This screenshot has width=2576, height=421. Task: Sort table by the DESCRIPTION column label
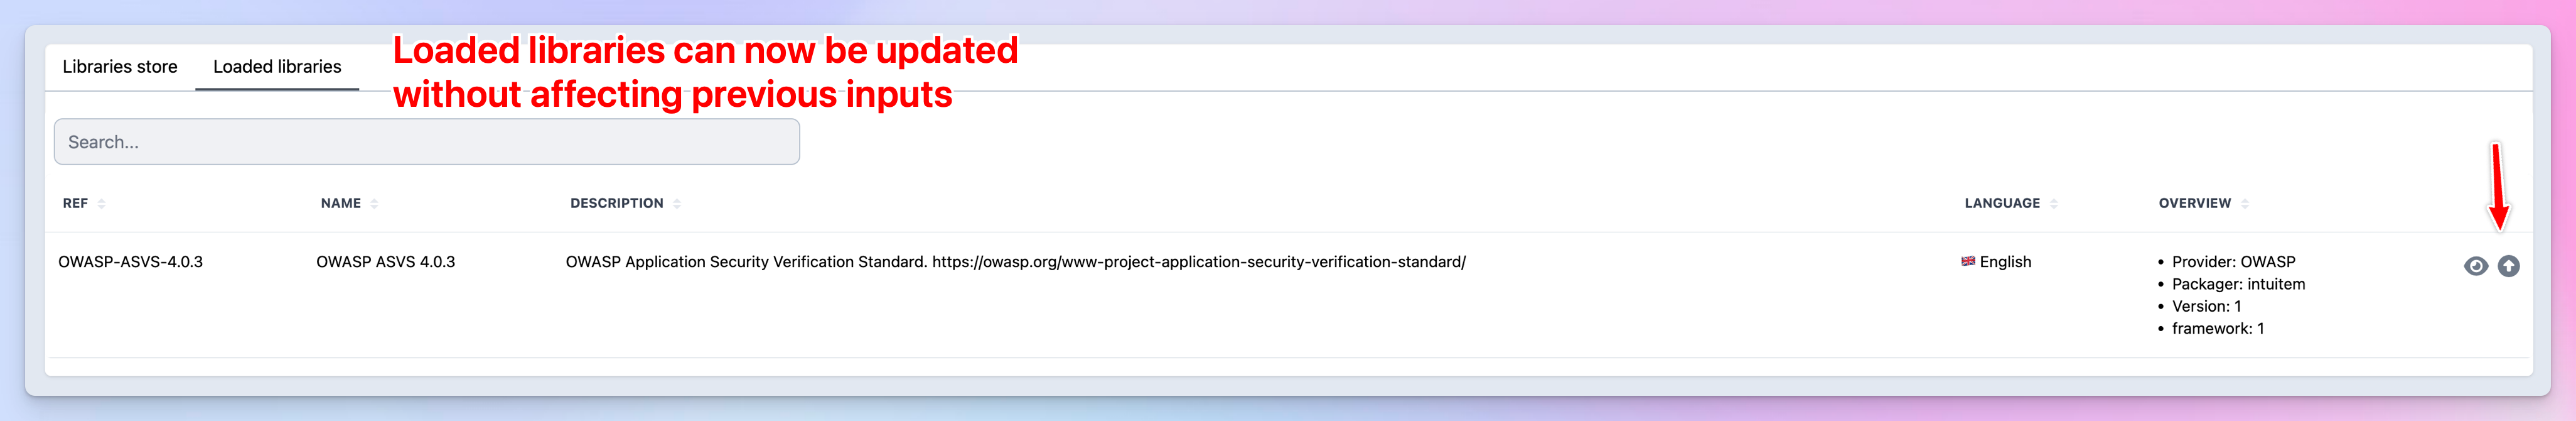tap(616, 203)
